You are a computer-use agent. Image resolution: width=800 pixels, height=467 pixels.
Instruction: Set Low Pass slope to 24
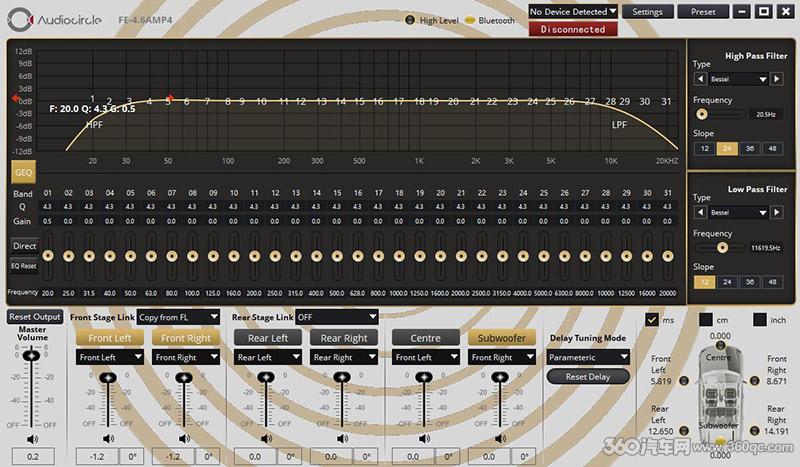point(727,282)
